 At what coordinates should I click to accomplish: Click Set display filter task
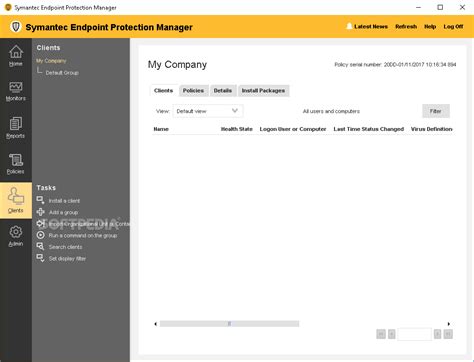[67, 259]
